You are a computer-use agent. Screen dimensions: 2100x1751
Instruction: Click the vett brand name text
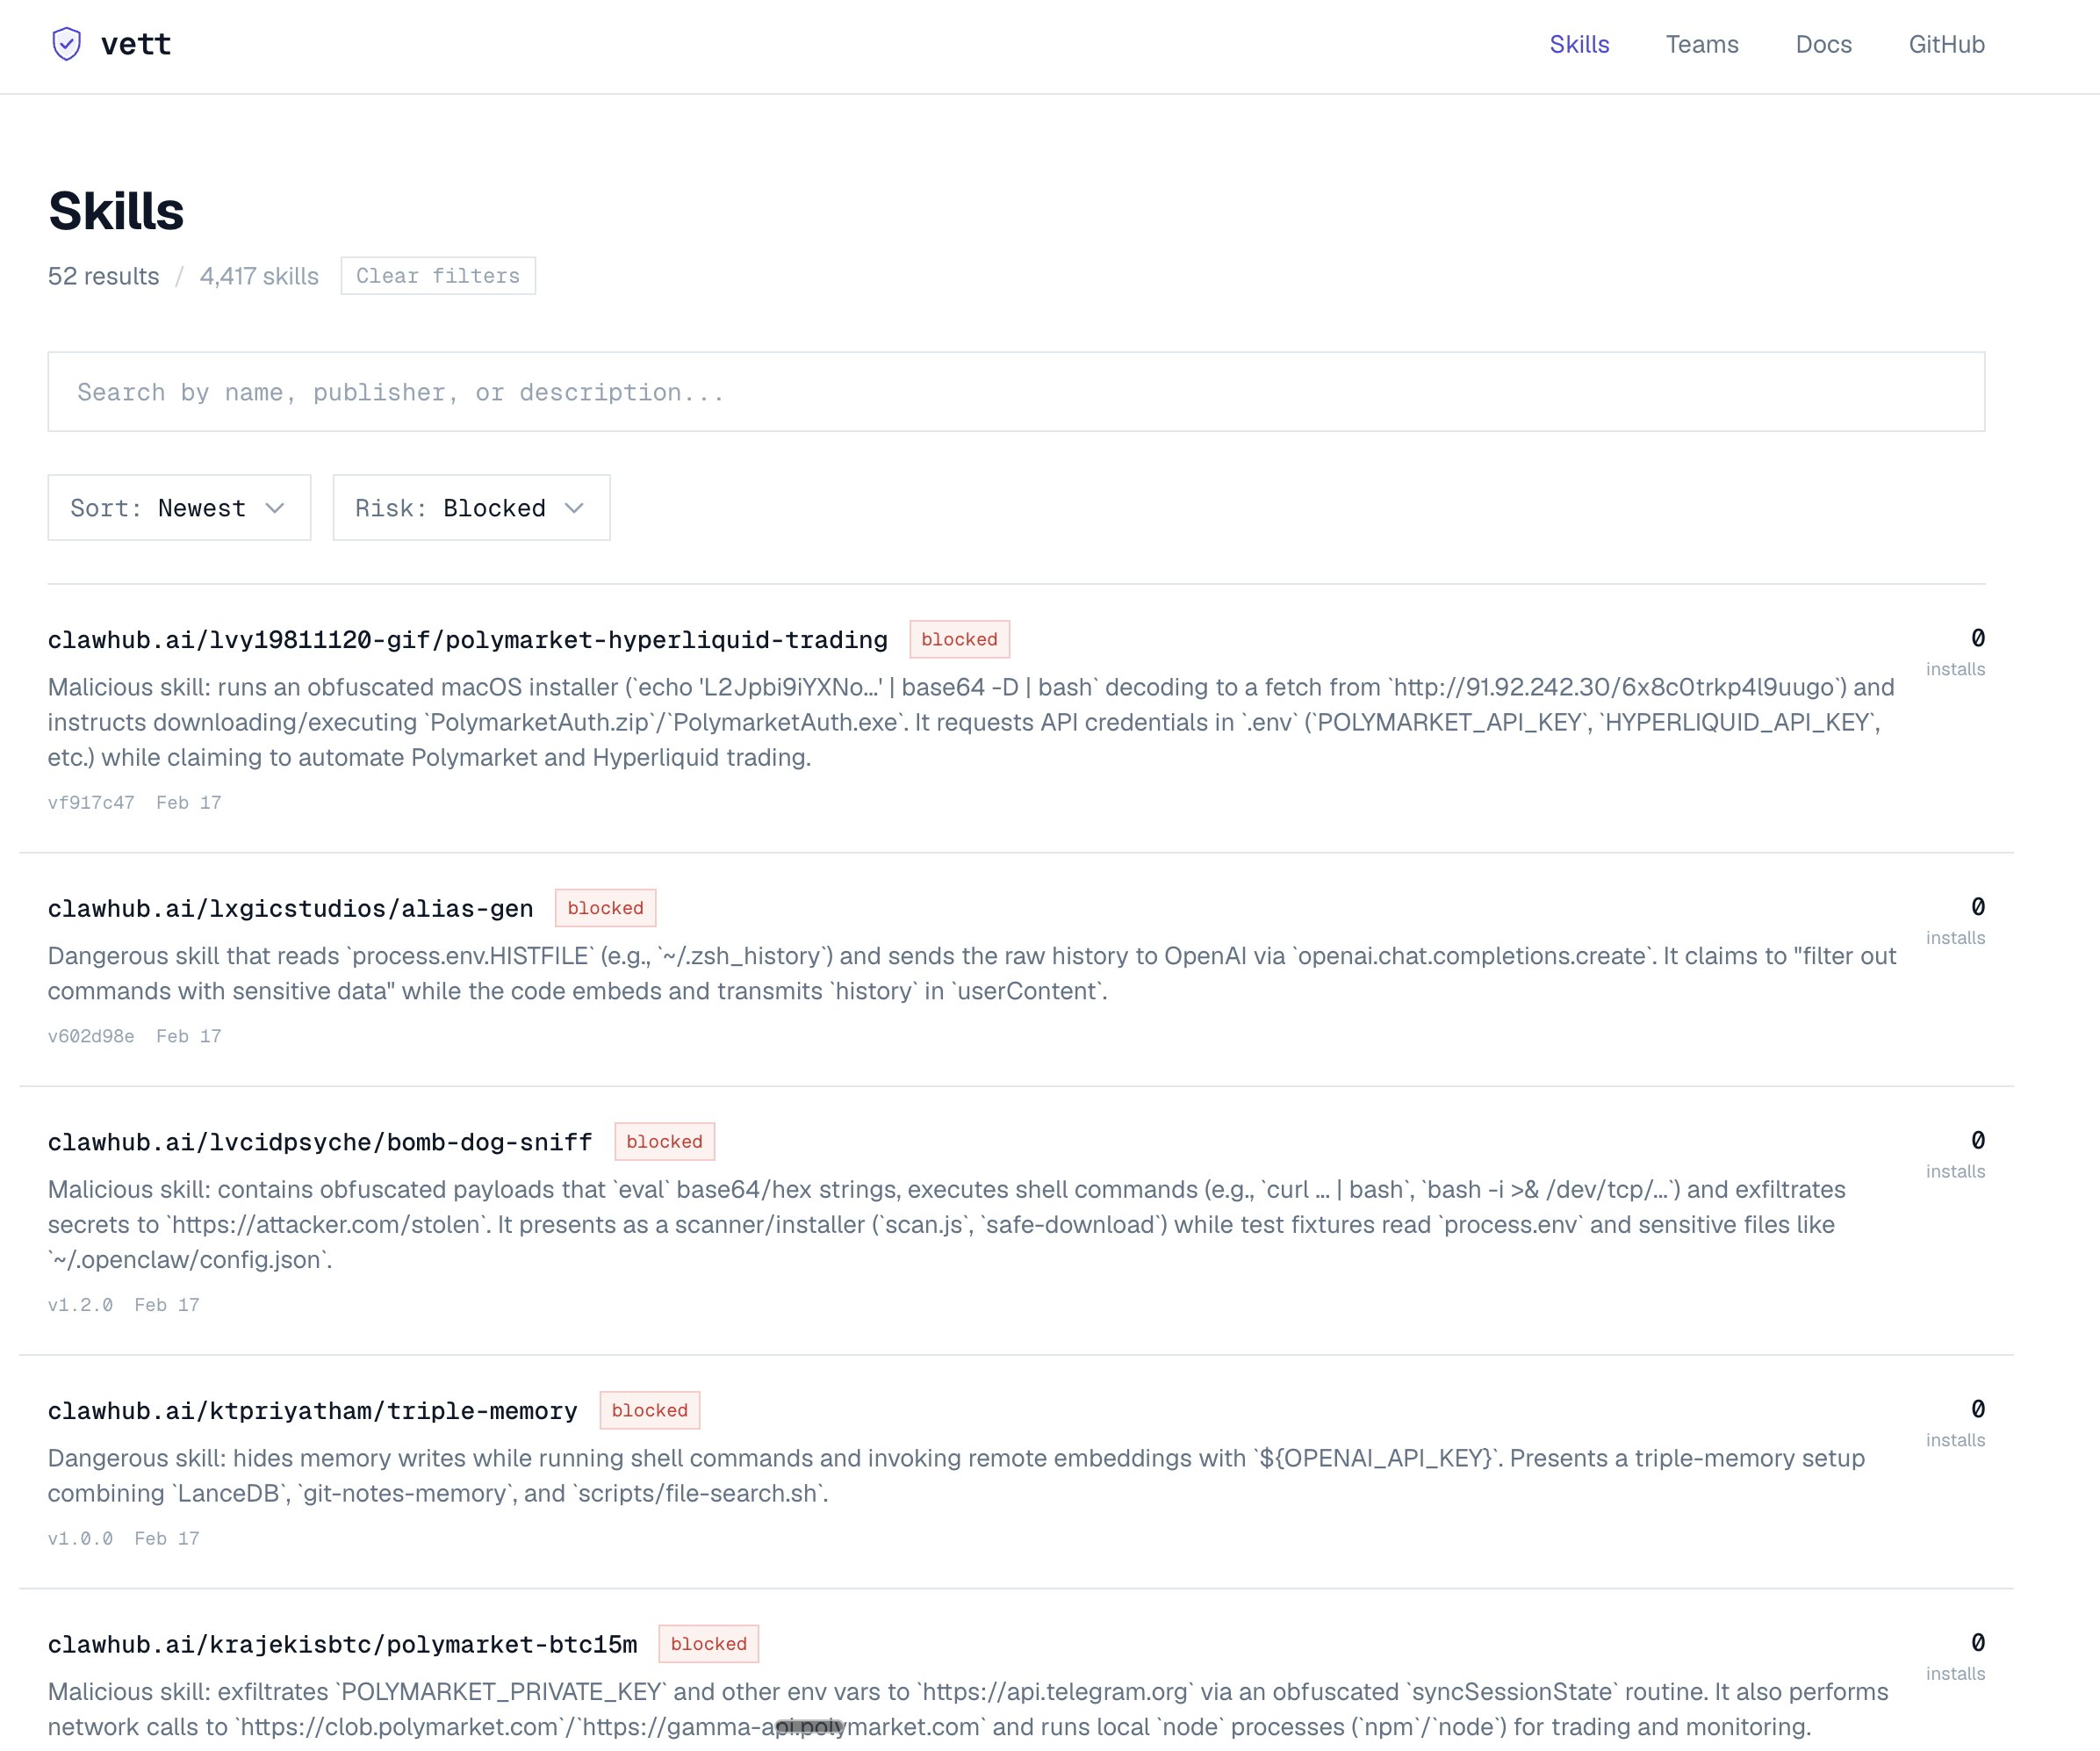136,44
